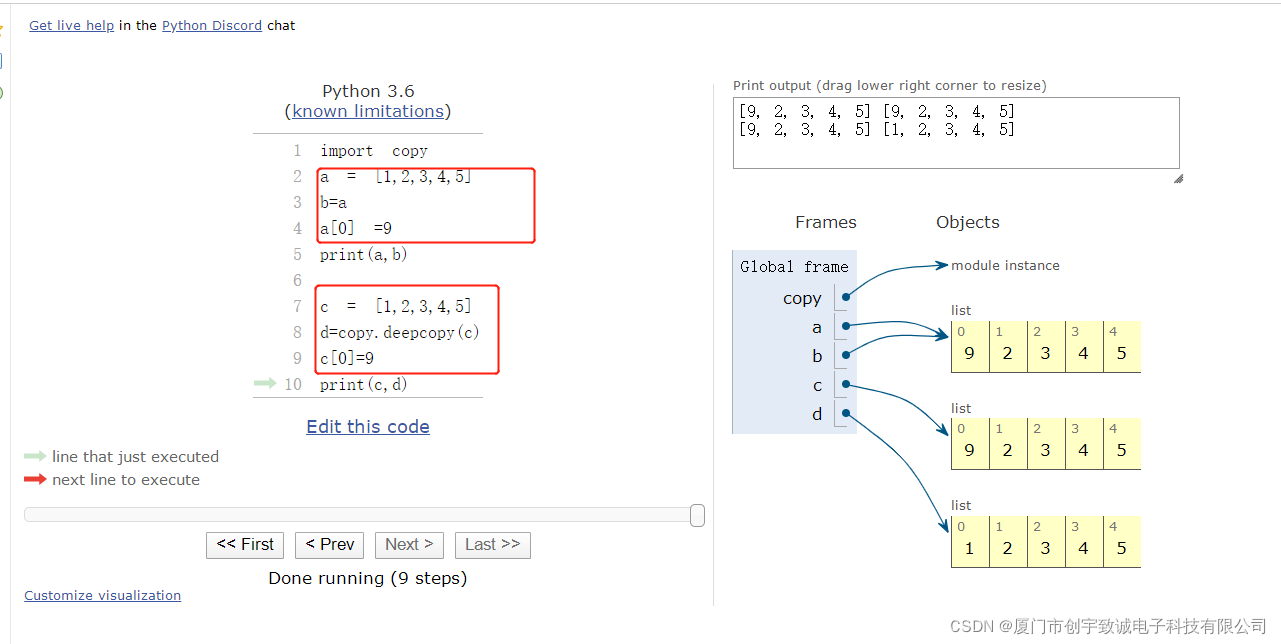The width and height of the screenshot is (1281, 644).
Task: Click the 'Get live help' link
Action: click(71, 25)
